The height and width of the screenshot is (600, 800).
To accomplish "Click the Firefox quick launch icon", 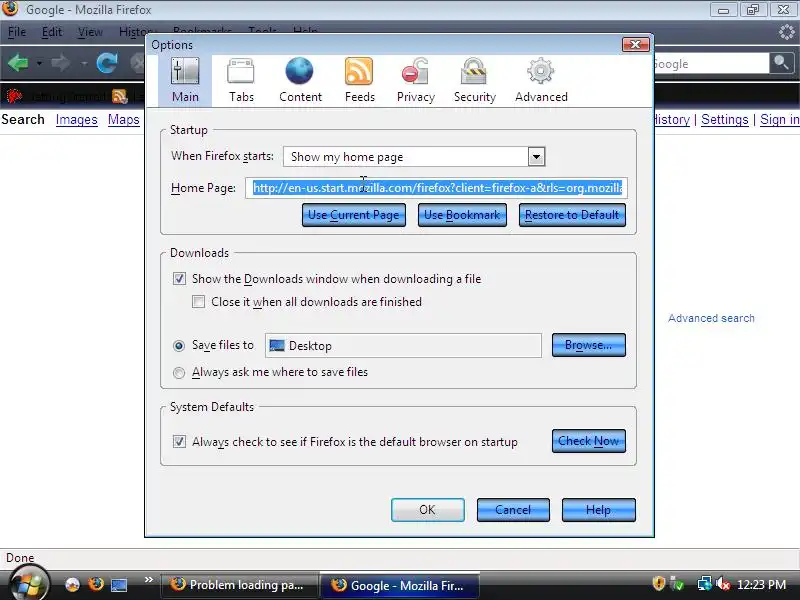I will coord(96,584).
